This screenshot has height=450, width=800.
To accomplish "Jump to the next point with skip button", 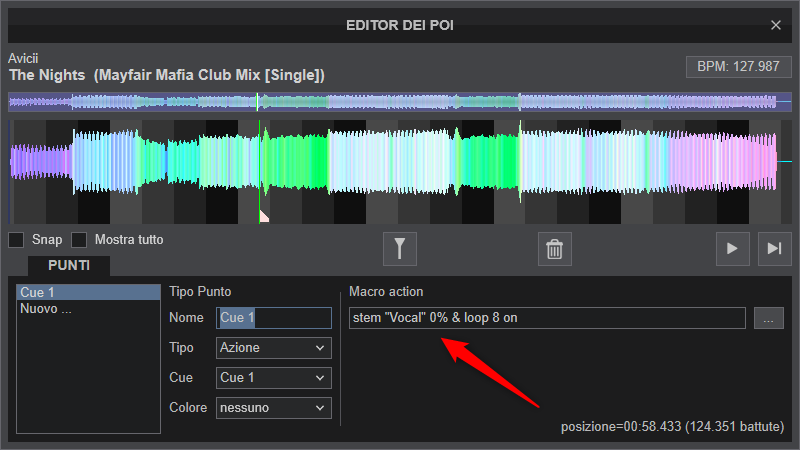I will point(774,249).
